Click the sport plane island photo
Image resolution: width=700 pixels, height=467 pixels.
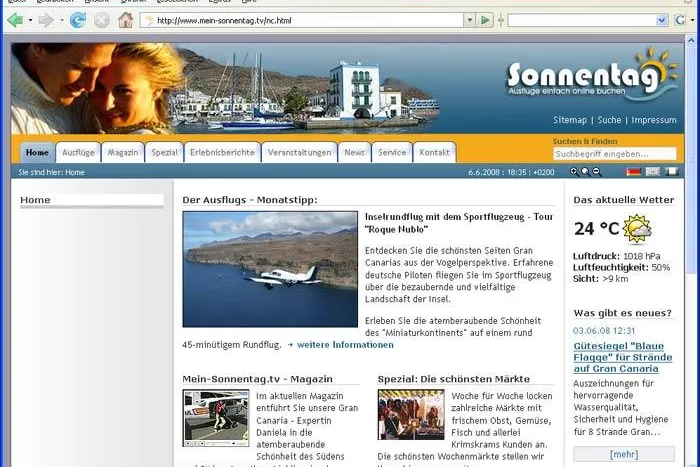(x=270, y=269)
